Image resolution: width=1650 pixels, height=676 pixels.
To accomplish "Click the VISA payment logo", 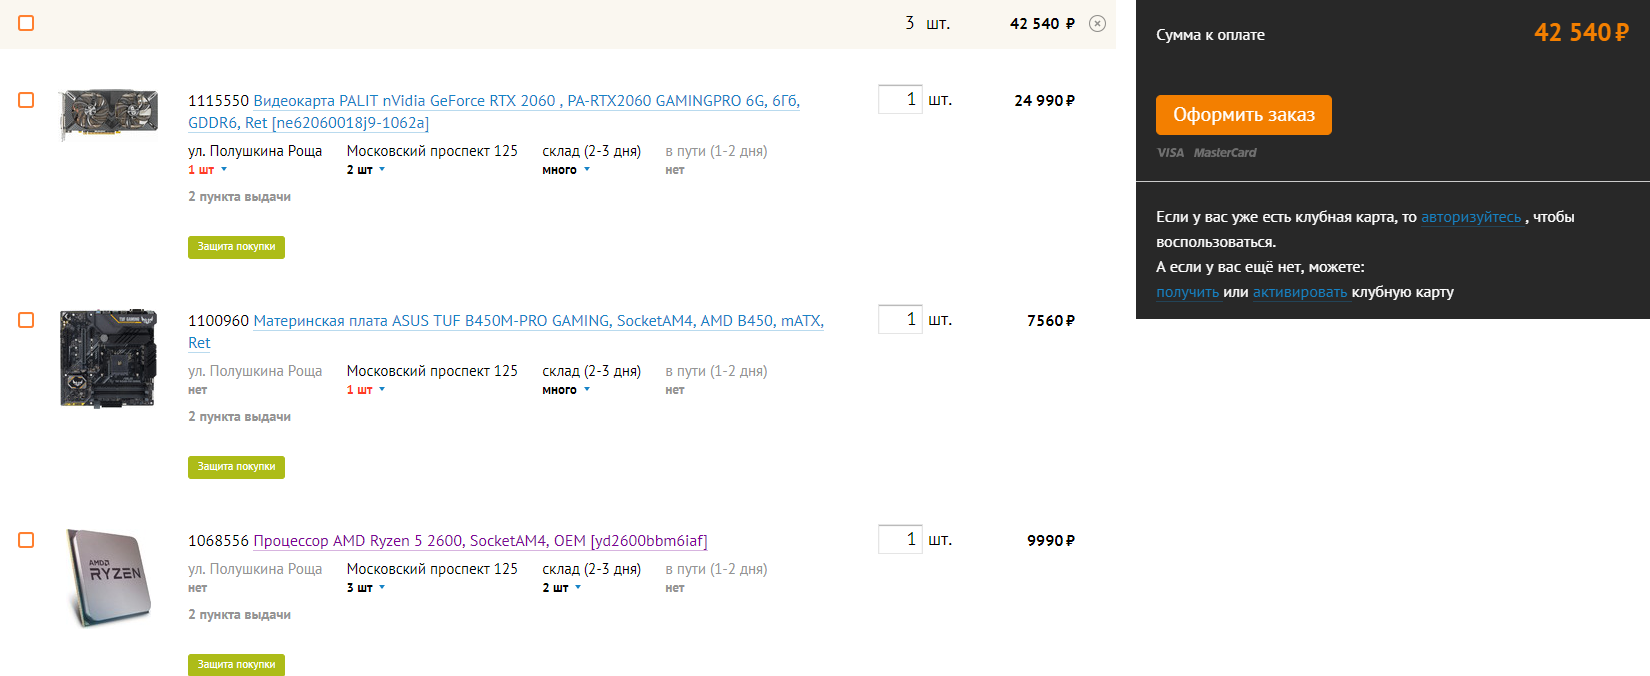I will click(x=1170, y=153).
